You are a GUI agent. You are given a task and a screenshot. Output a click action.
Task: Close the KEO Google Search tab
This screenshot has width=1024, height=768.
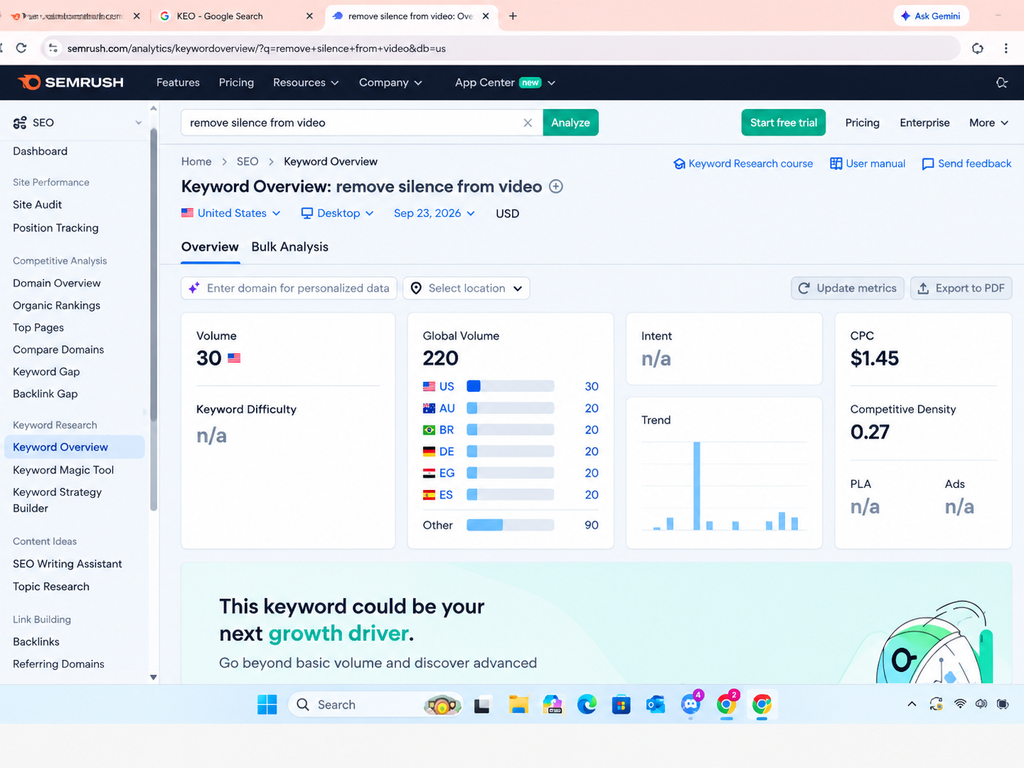point(310,16)
